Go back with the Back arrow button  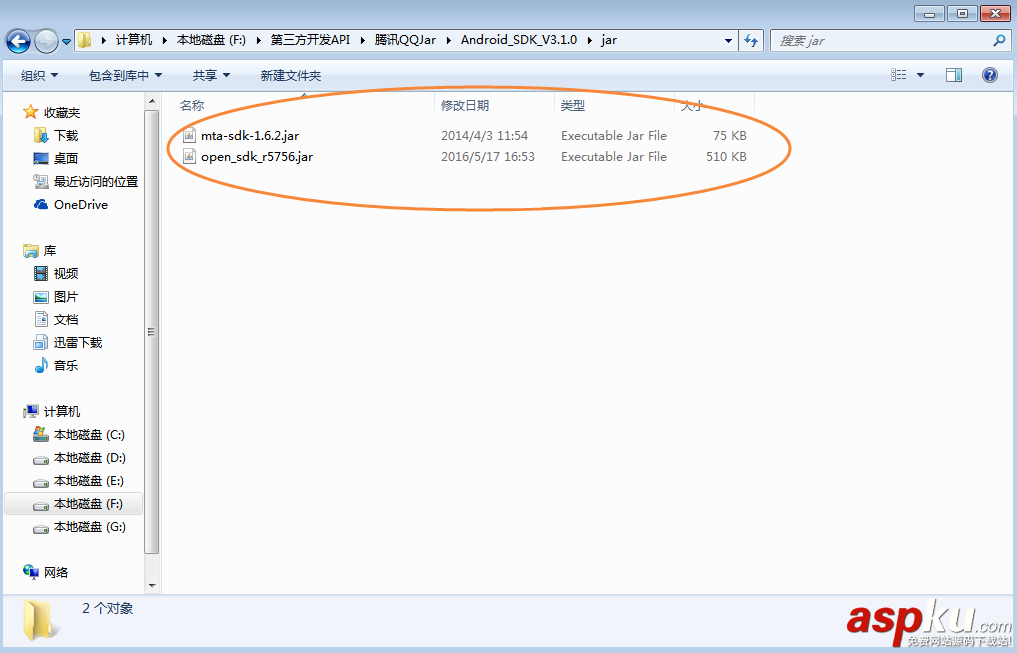[x=18, y=42]
